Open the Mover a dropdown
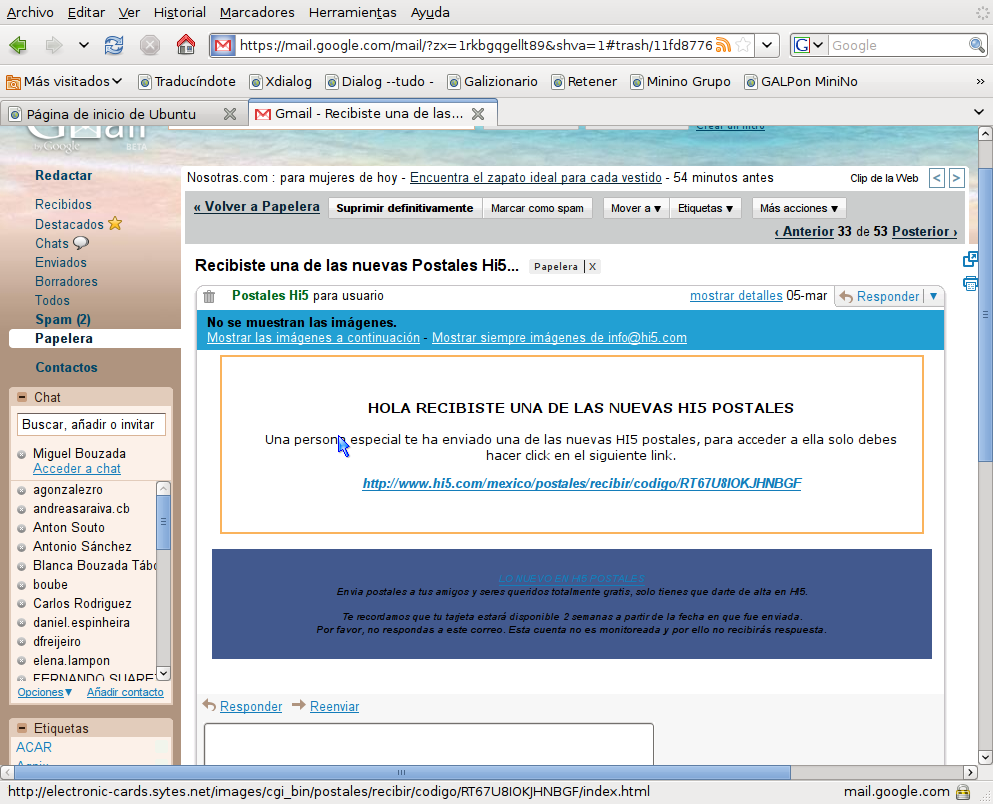Image resolution: width=993 pixels, height=804 pixels. 636,208
